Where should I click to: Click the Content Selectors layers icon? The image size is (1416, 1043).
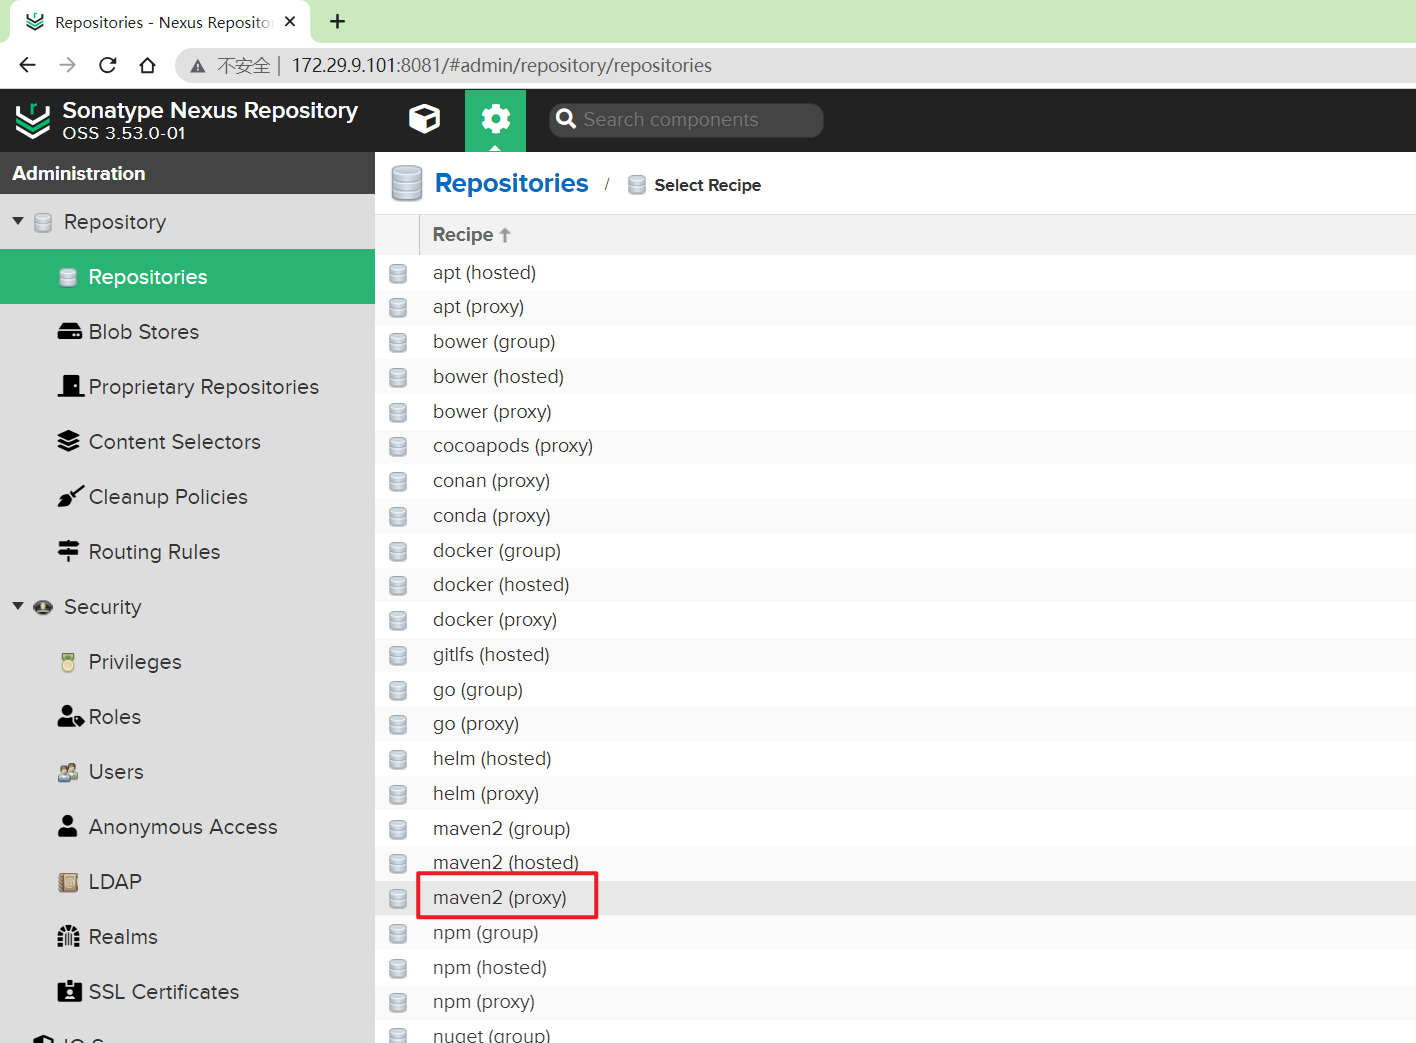[x=68, y=441]
